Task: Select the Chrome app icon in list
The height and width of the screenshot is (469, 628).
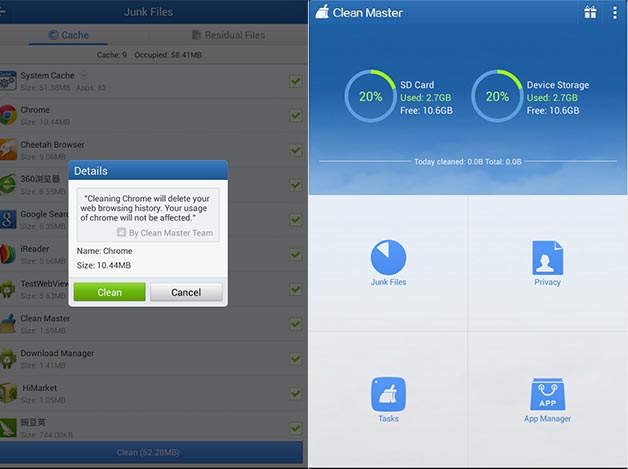Action: [8, 115]
